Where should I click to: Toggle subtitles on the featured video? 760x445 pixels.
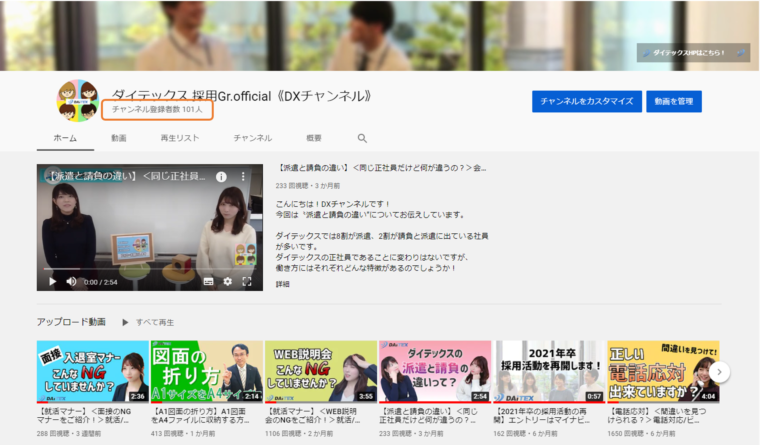coord(208,282)
